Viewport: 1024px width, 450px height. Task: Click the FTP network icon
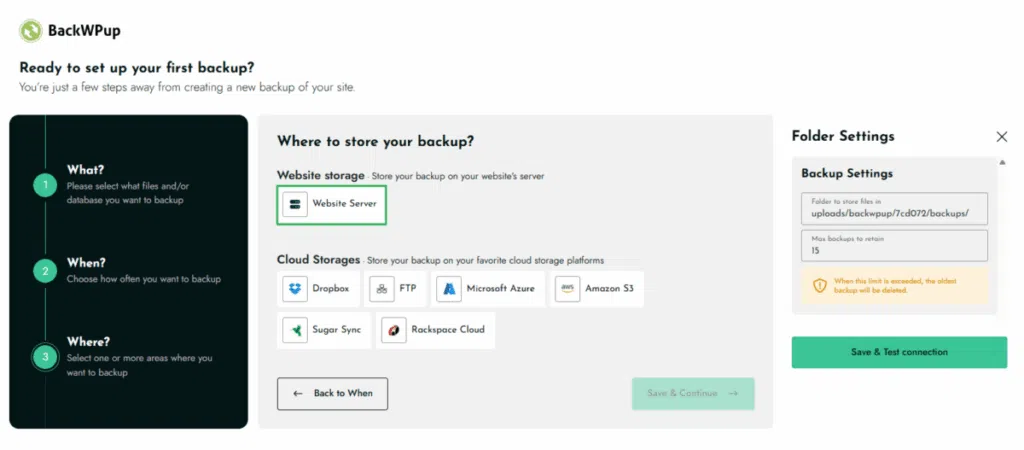point(382,289)
